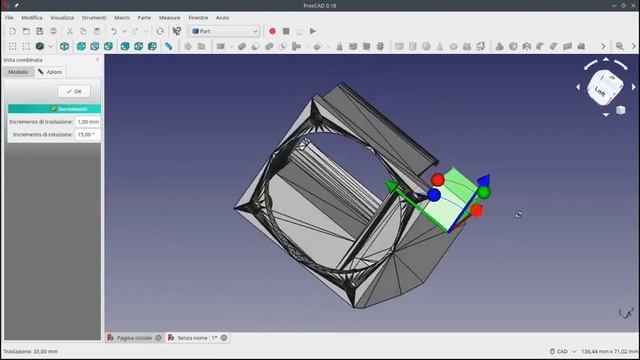Open a file using the folder icon
The height and width of the screenshot is (360, 640).
pos(26,31)
